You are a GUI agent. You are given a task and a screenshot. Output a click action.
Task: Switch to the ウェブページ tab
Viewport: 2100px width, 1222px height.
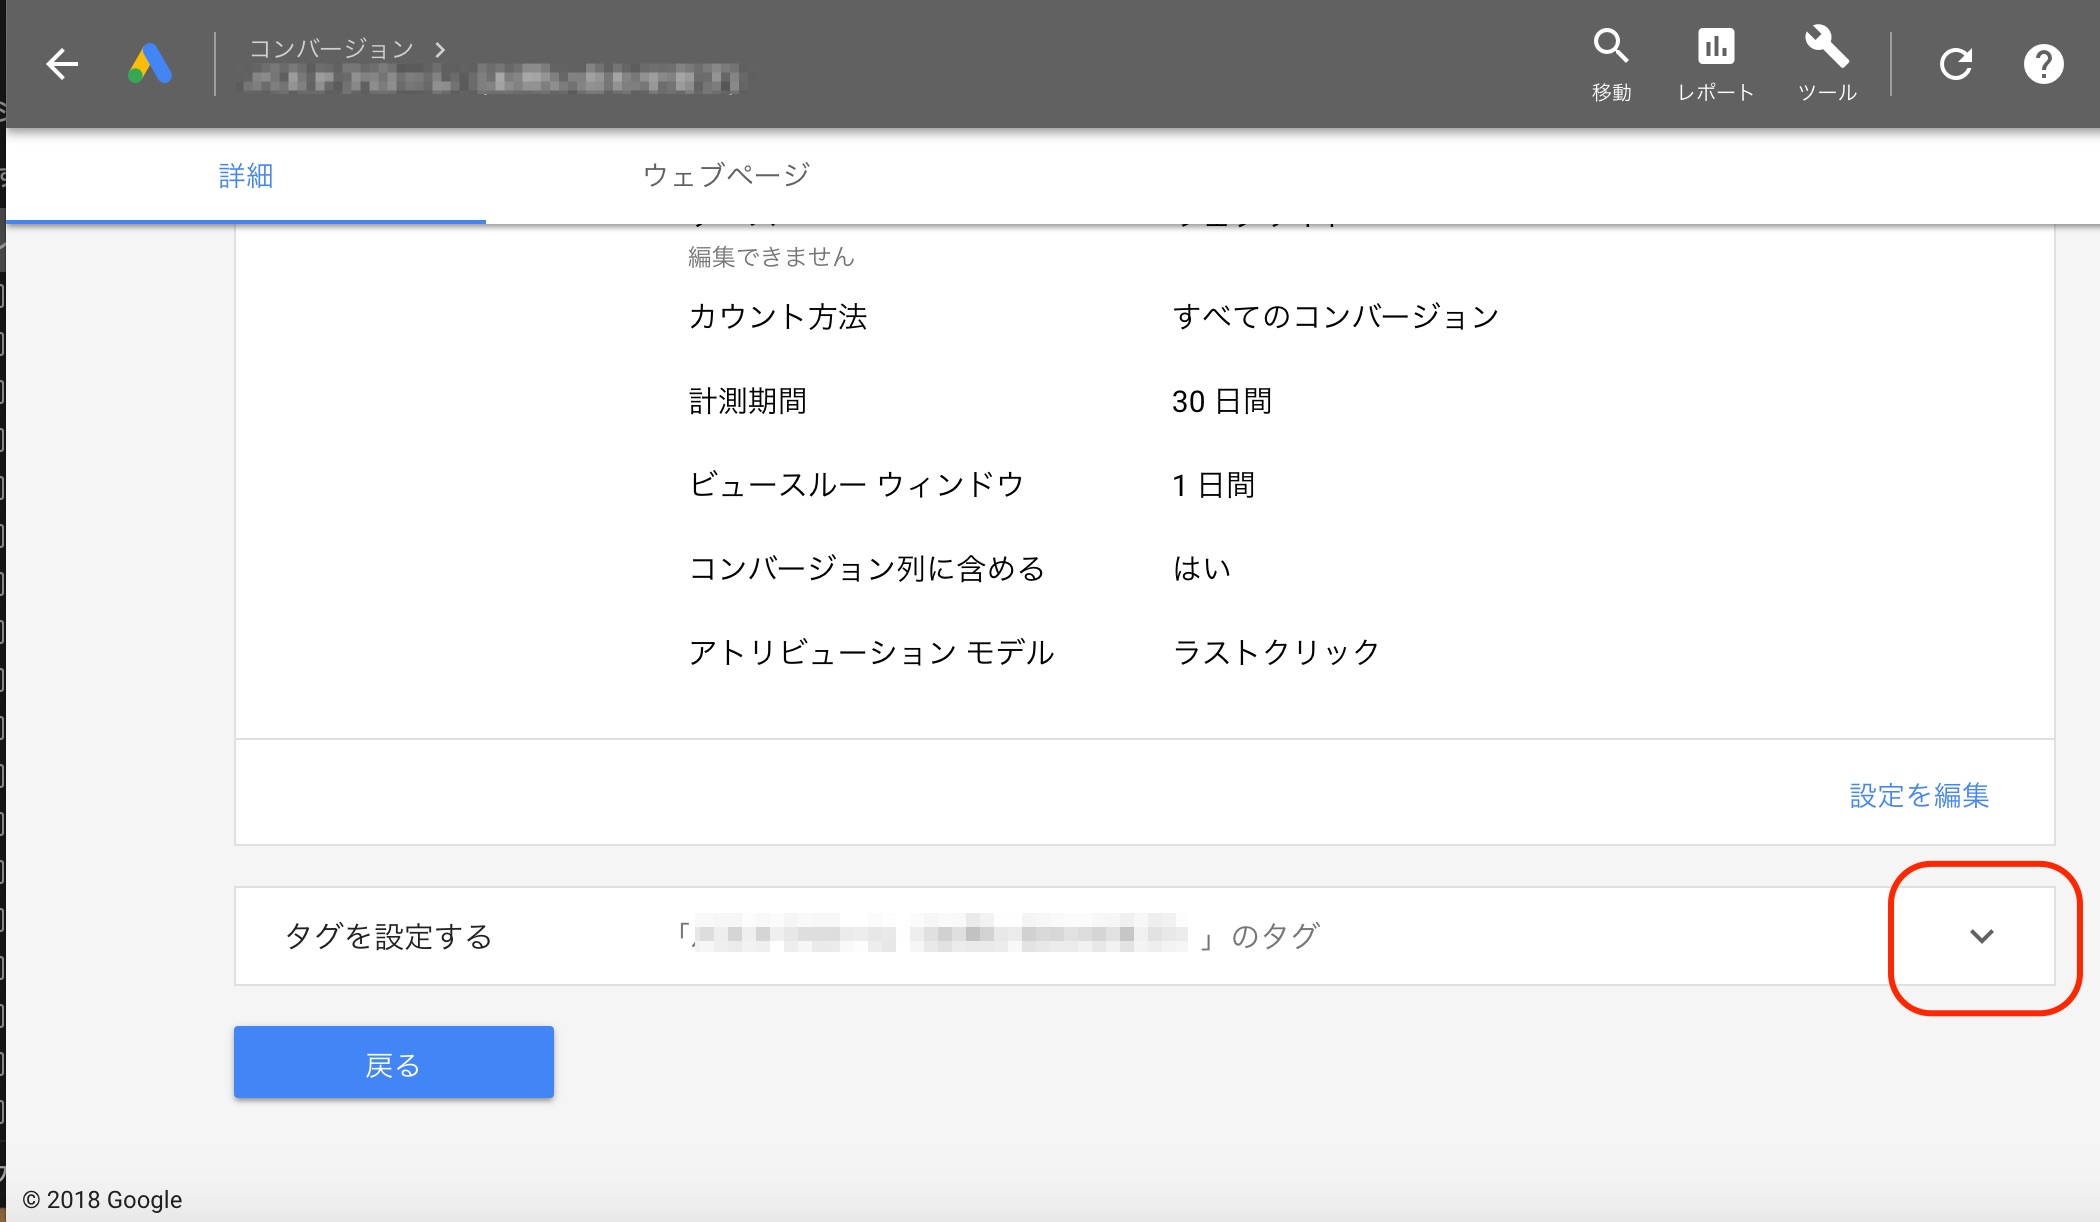(726, 176)
